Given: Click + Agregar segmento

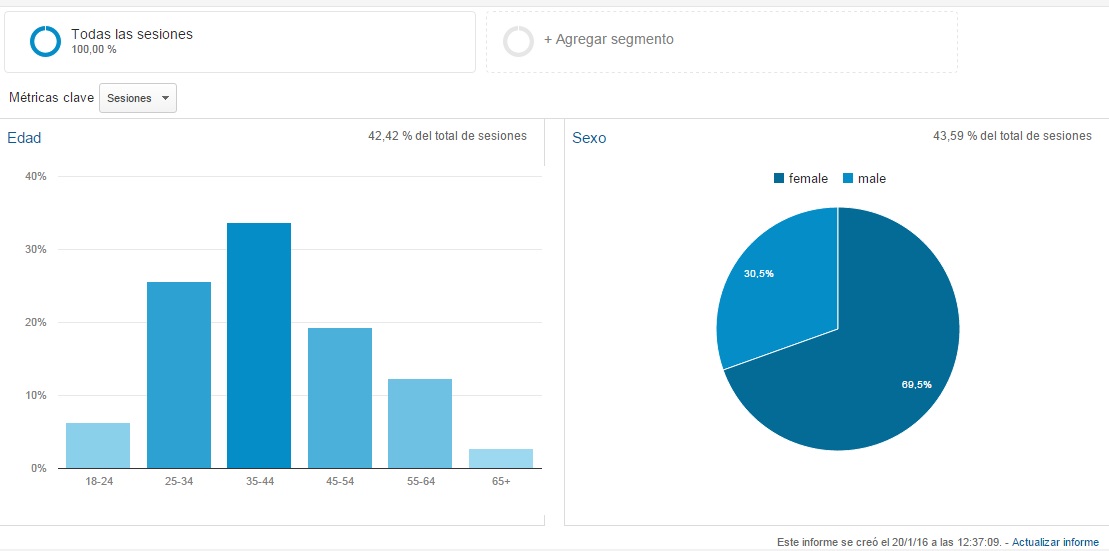Looking at the screenshot, I should point(608,40).
